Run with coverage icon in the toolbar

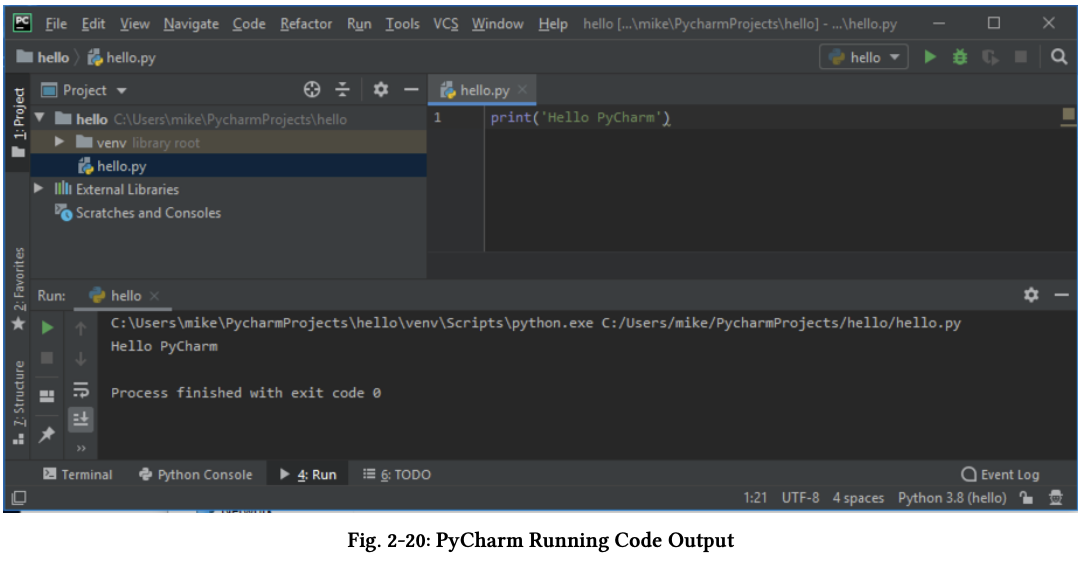990,57
